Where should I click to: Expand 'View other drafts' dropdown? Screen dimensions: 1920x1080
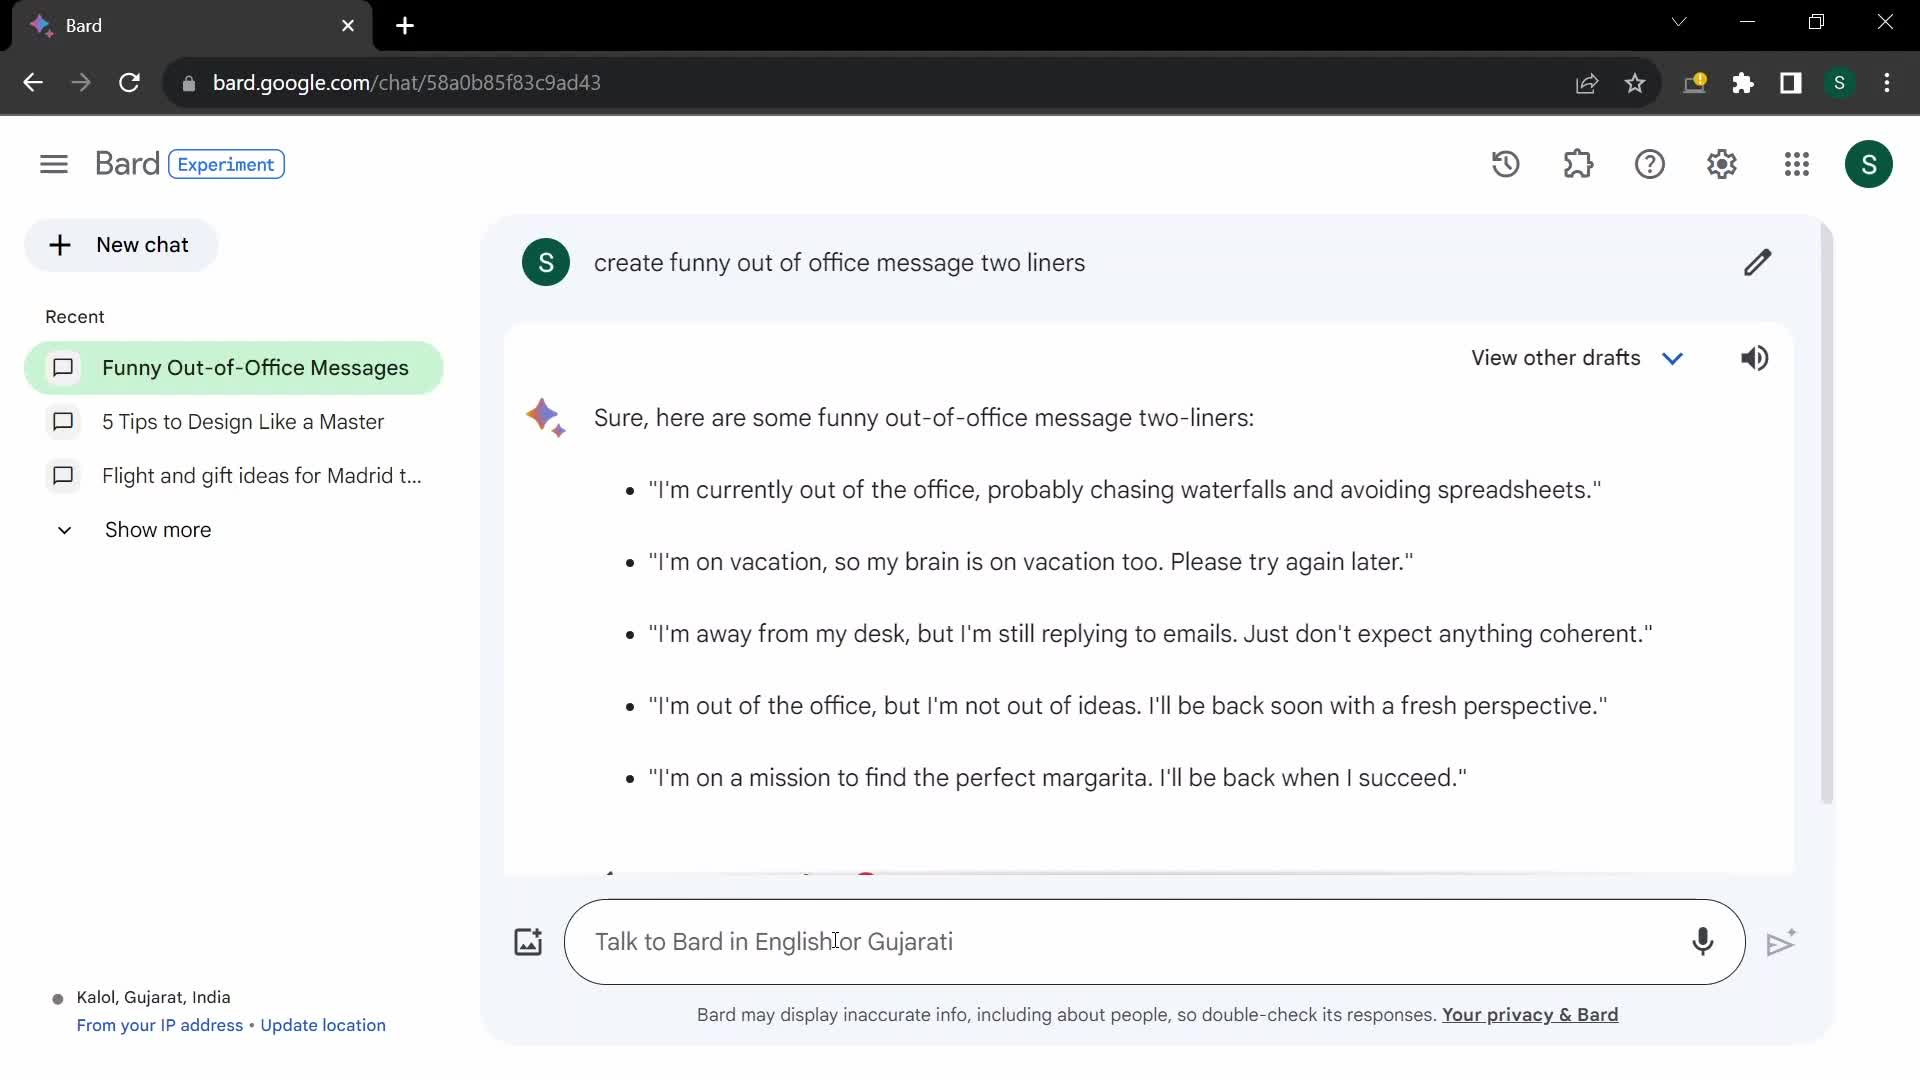click(1673, 357)
